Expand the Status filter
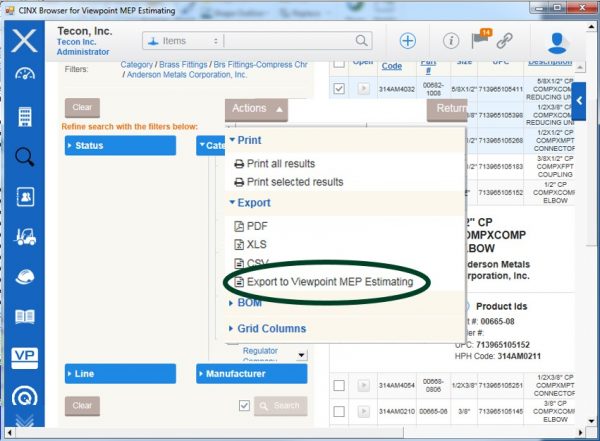The height and width of the screenshot is (441, 600). click(121, 145)
